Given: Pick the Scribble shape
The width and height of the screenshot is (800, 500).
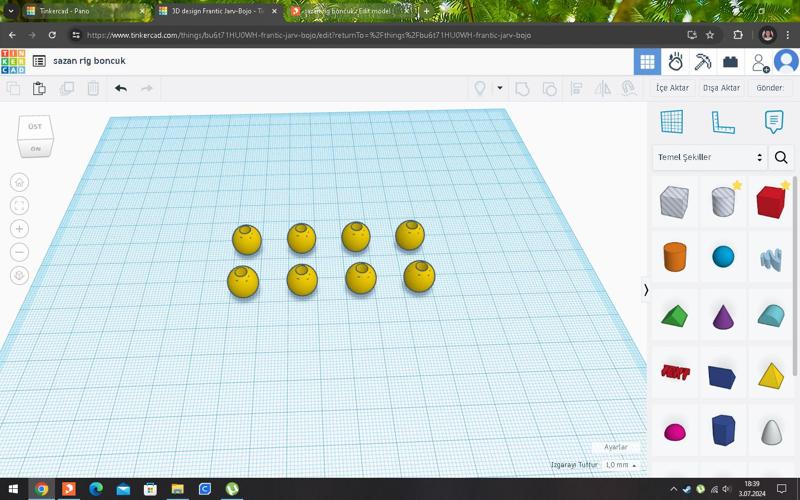Looking at the screenshot, I should point(771,259).
